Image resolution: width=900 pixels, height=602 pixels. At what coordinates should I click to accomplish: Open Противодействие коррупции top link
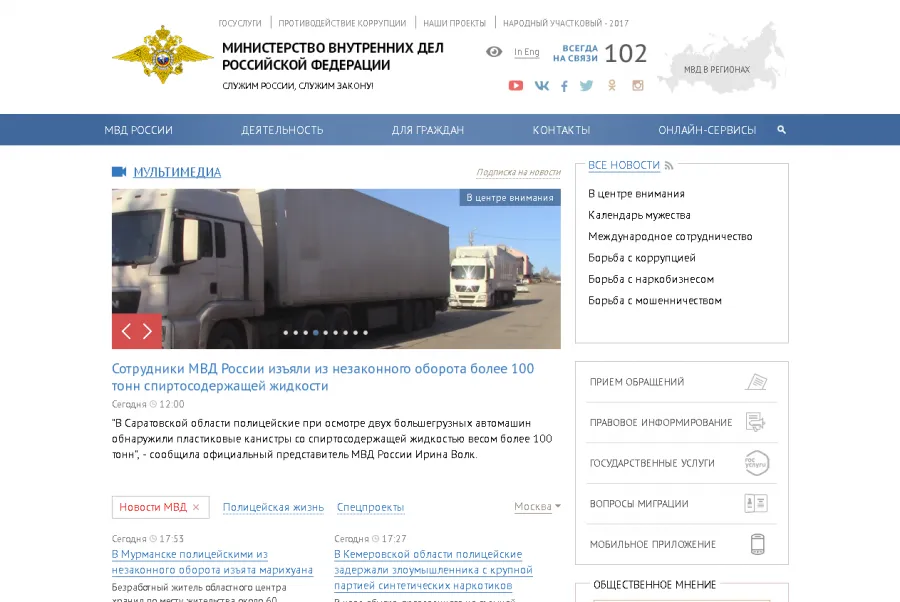[x=342, y=24]
